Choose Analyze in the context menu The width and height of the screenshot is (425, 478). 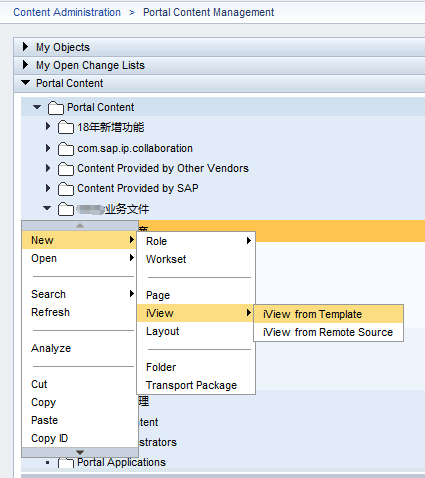[x=79, y=348]
